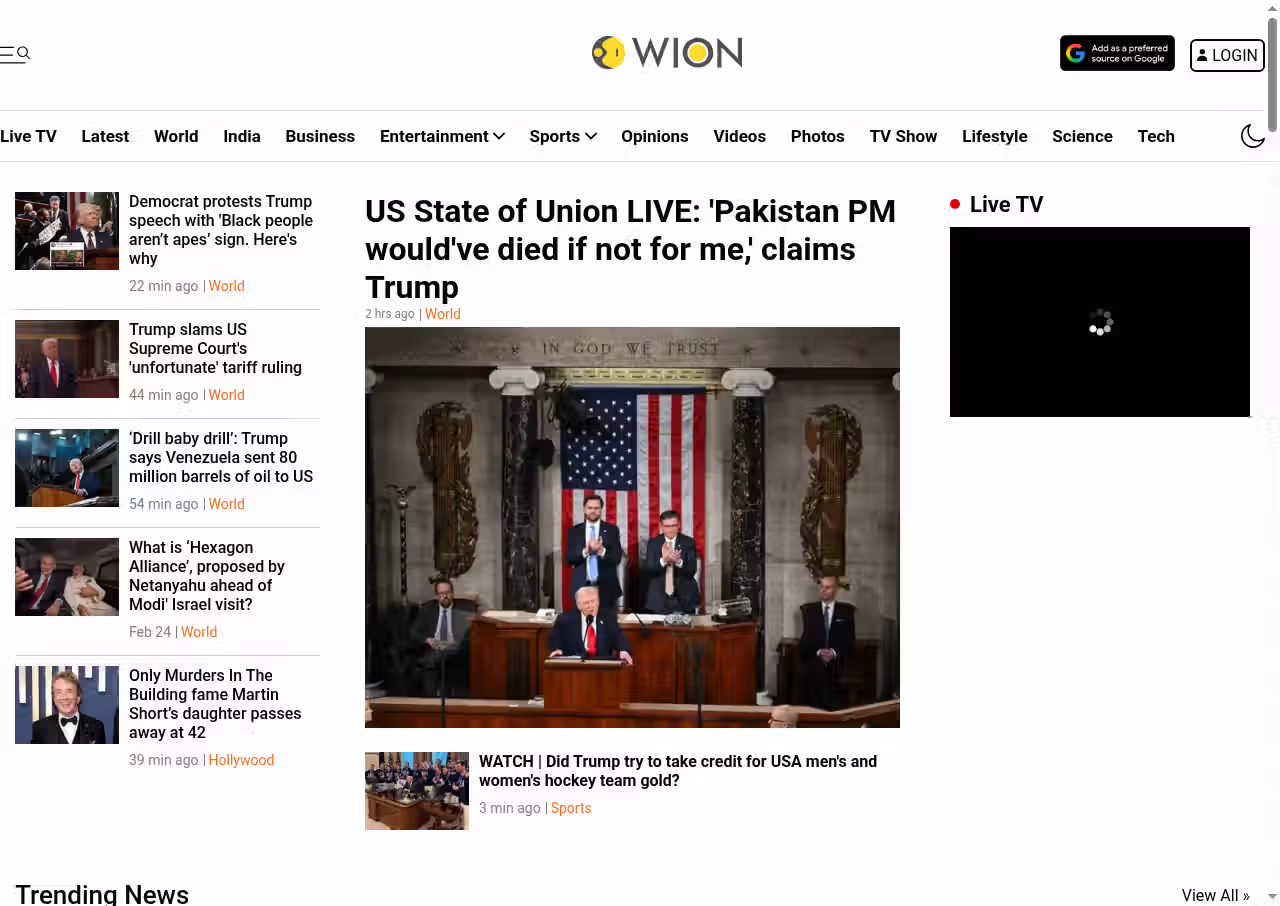Image resolution: width=1280 pixels, height=906 pixels.
Task: Click the Sports tag under hockey story
Action: pos(571,808)
